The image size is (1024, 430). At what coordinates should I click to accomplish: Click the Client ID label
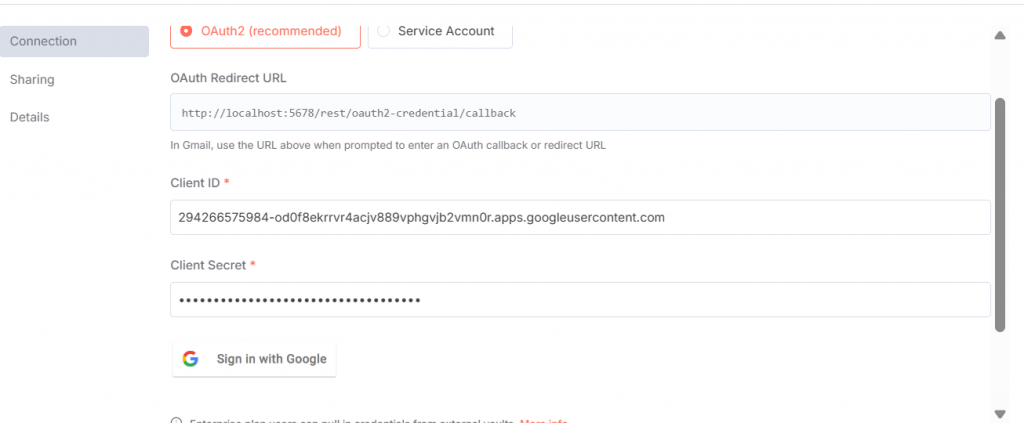(x=195, y=182)
